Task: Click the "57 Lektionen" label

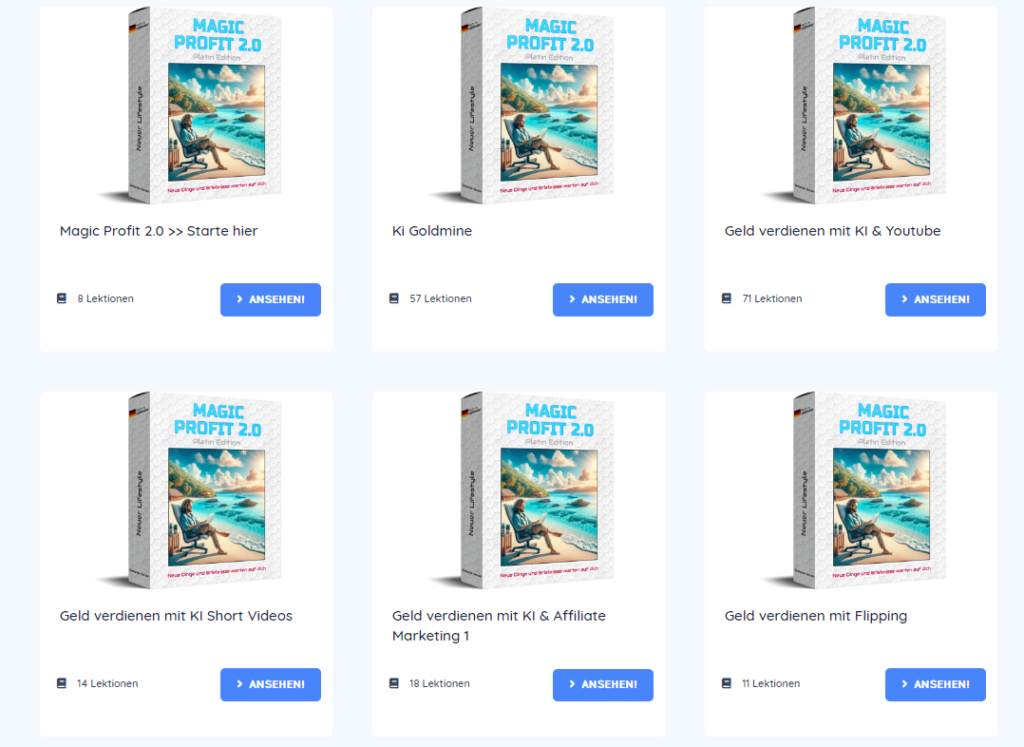Action: coord(440,298)
